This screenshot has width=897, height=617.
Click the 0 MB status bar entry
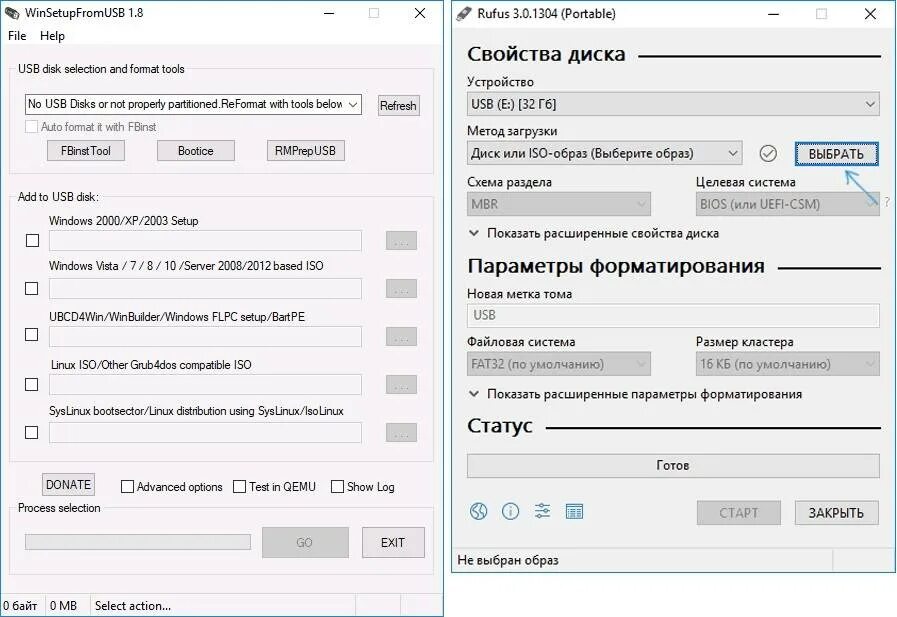coord(63,606)
